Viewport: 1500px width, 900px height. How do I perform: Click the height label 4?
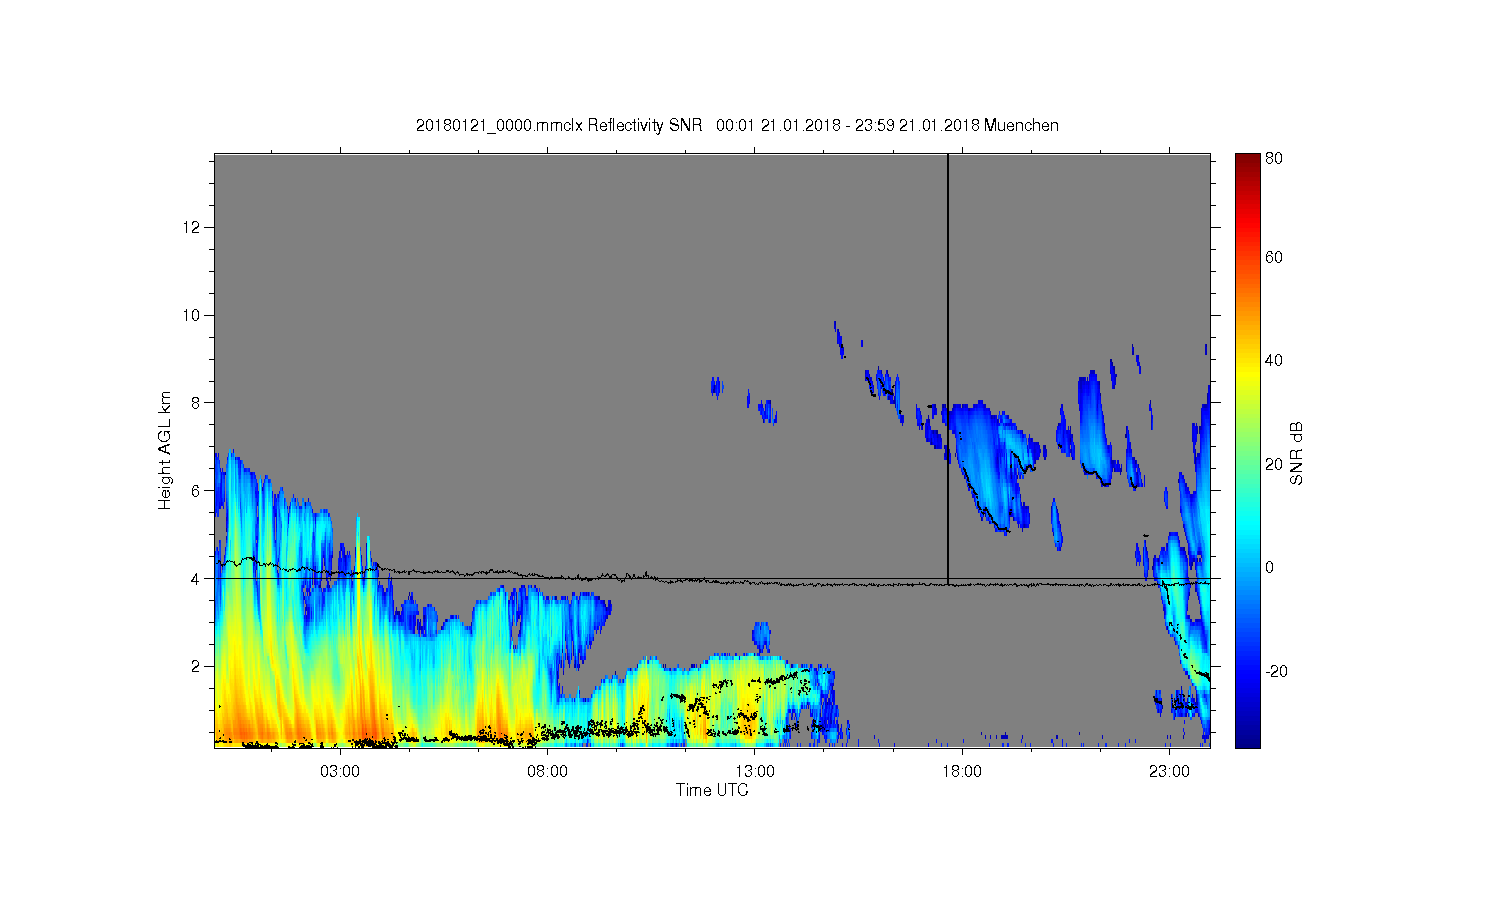[197, 579]
